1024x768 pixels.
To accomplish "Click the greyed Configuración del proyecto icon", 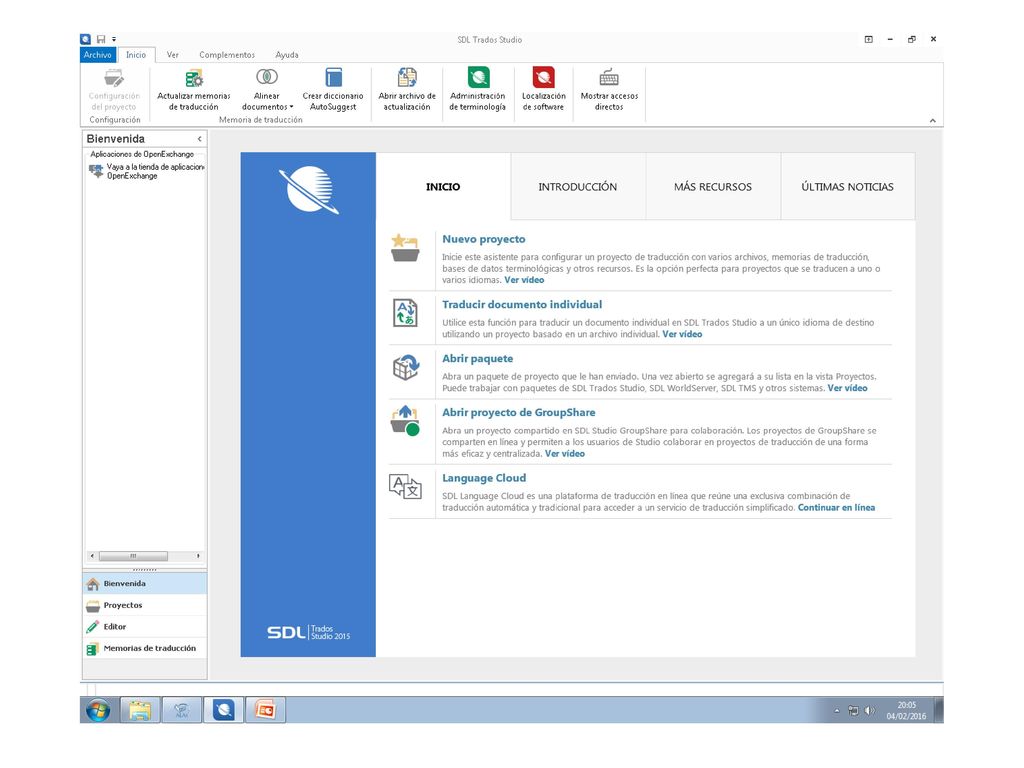I will click(114, 78).
